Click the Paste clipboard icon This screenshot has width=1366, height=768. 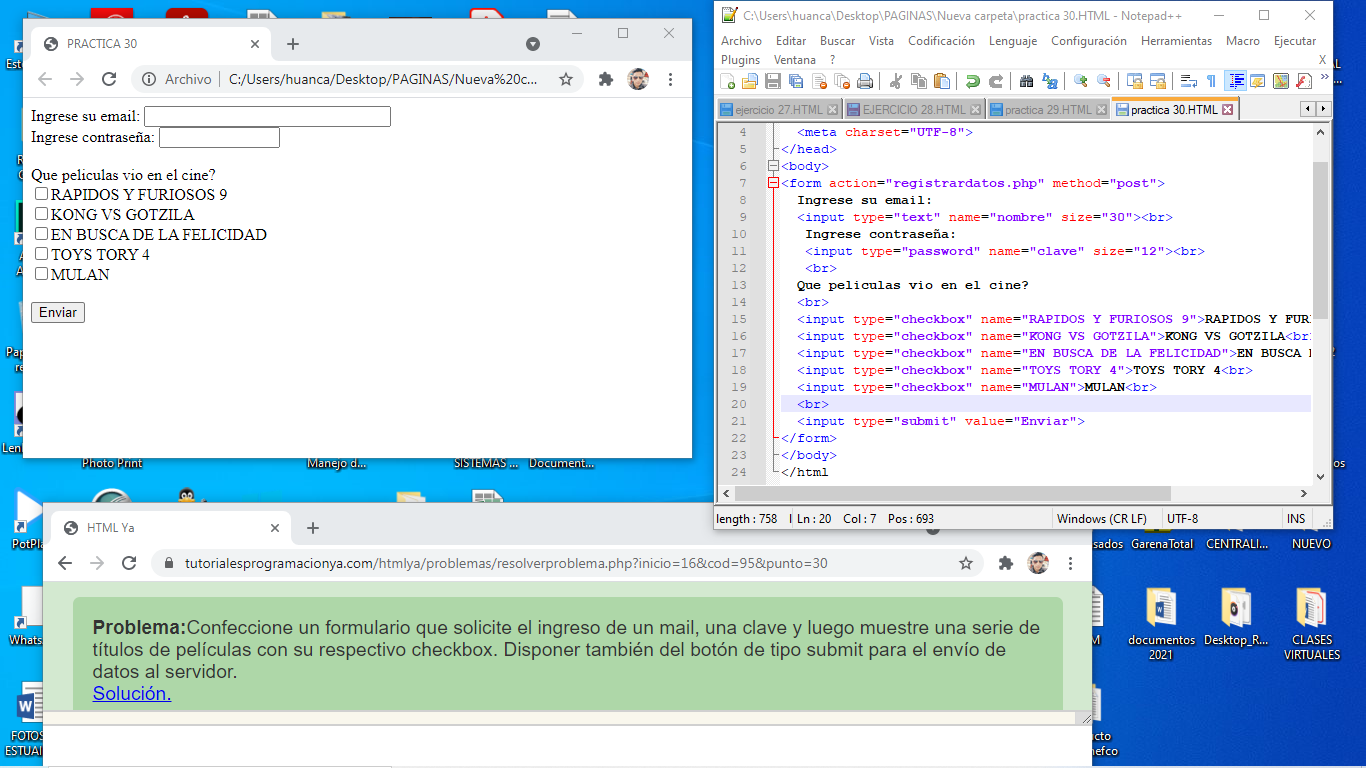[x=942, y=81]
